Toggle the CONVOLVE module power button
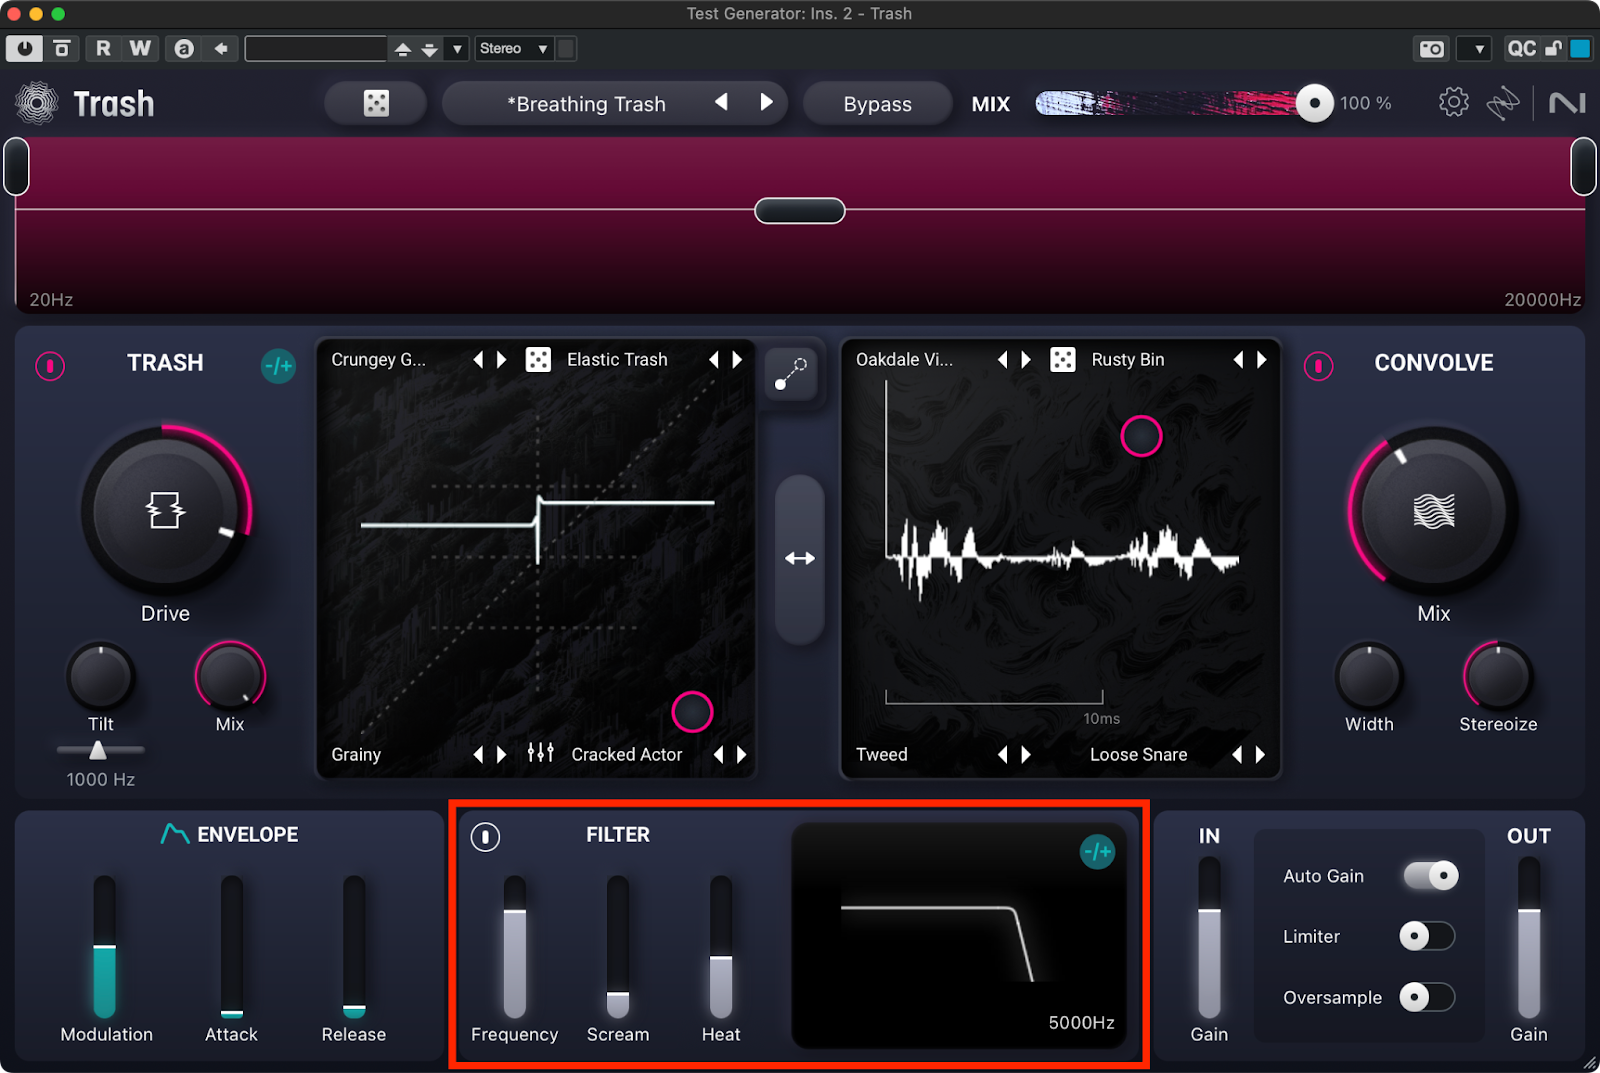Viewport: 1600px width, 1073px height. pyautogui.click(x=1318, y=366)
